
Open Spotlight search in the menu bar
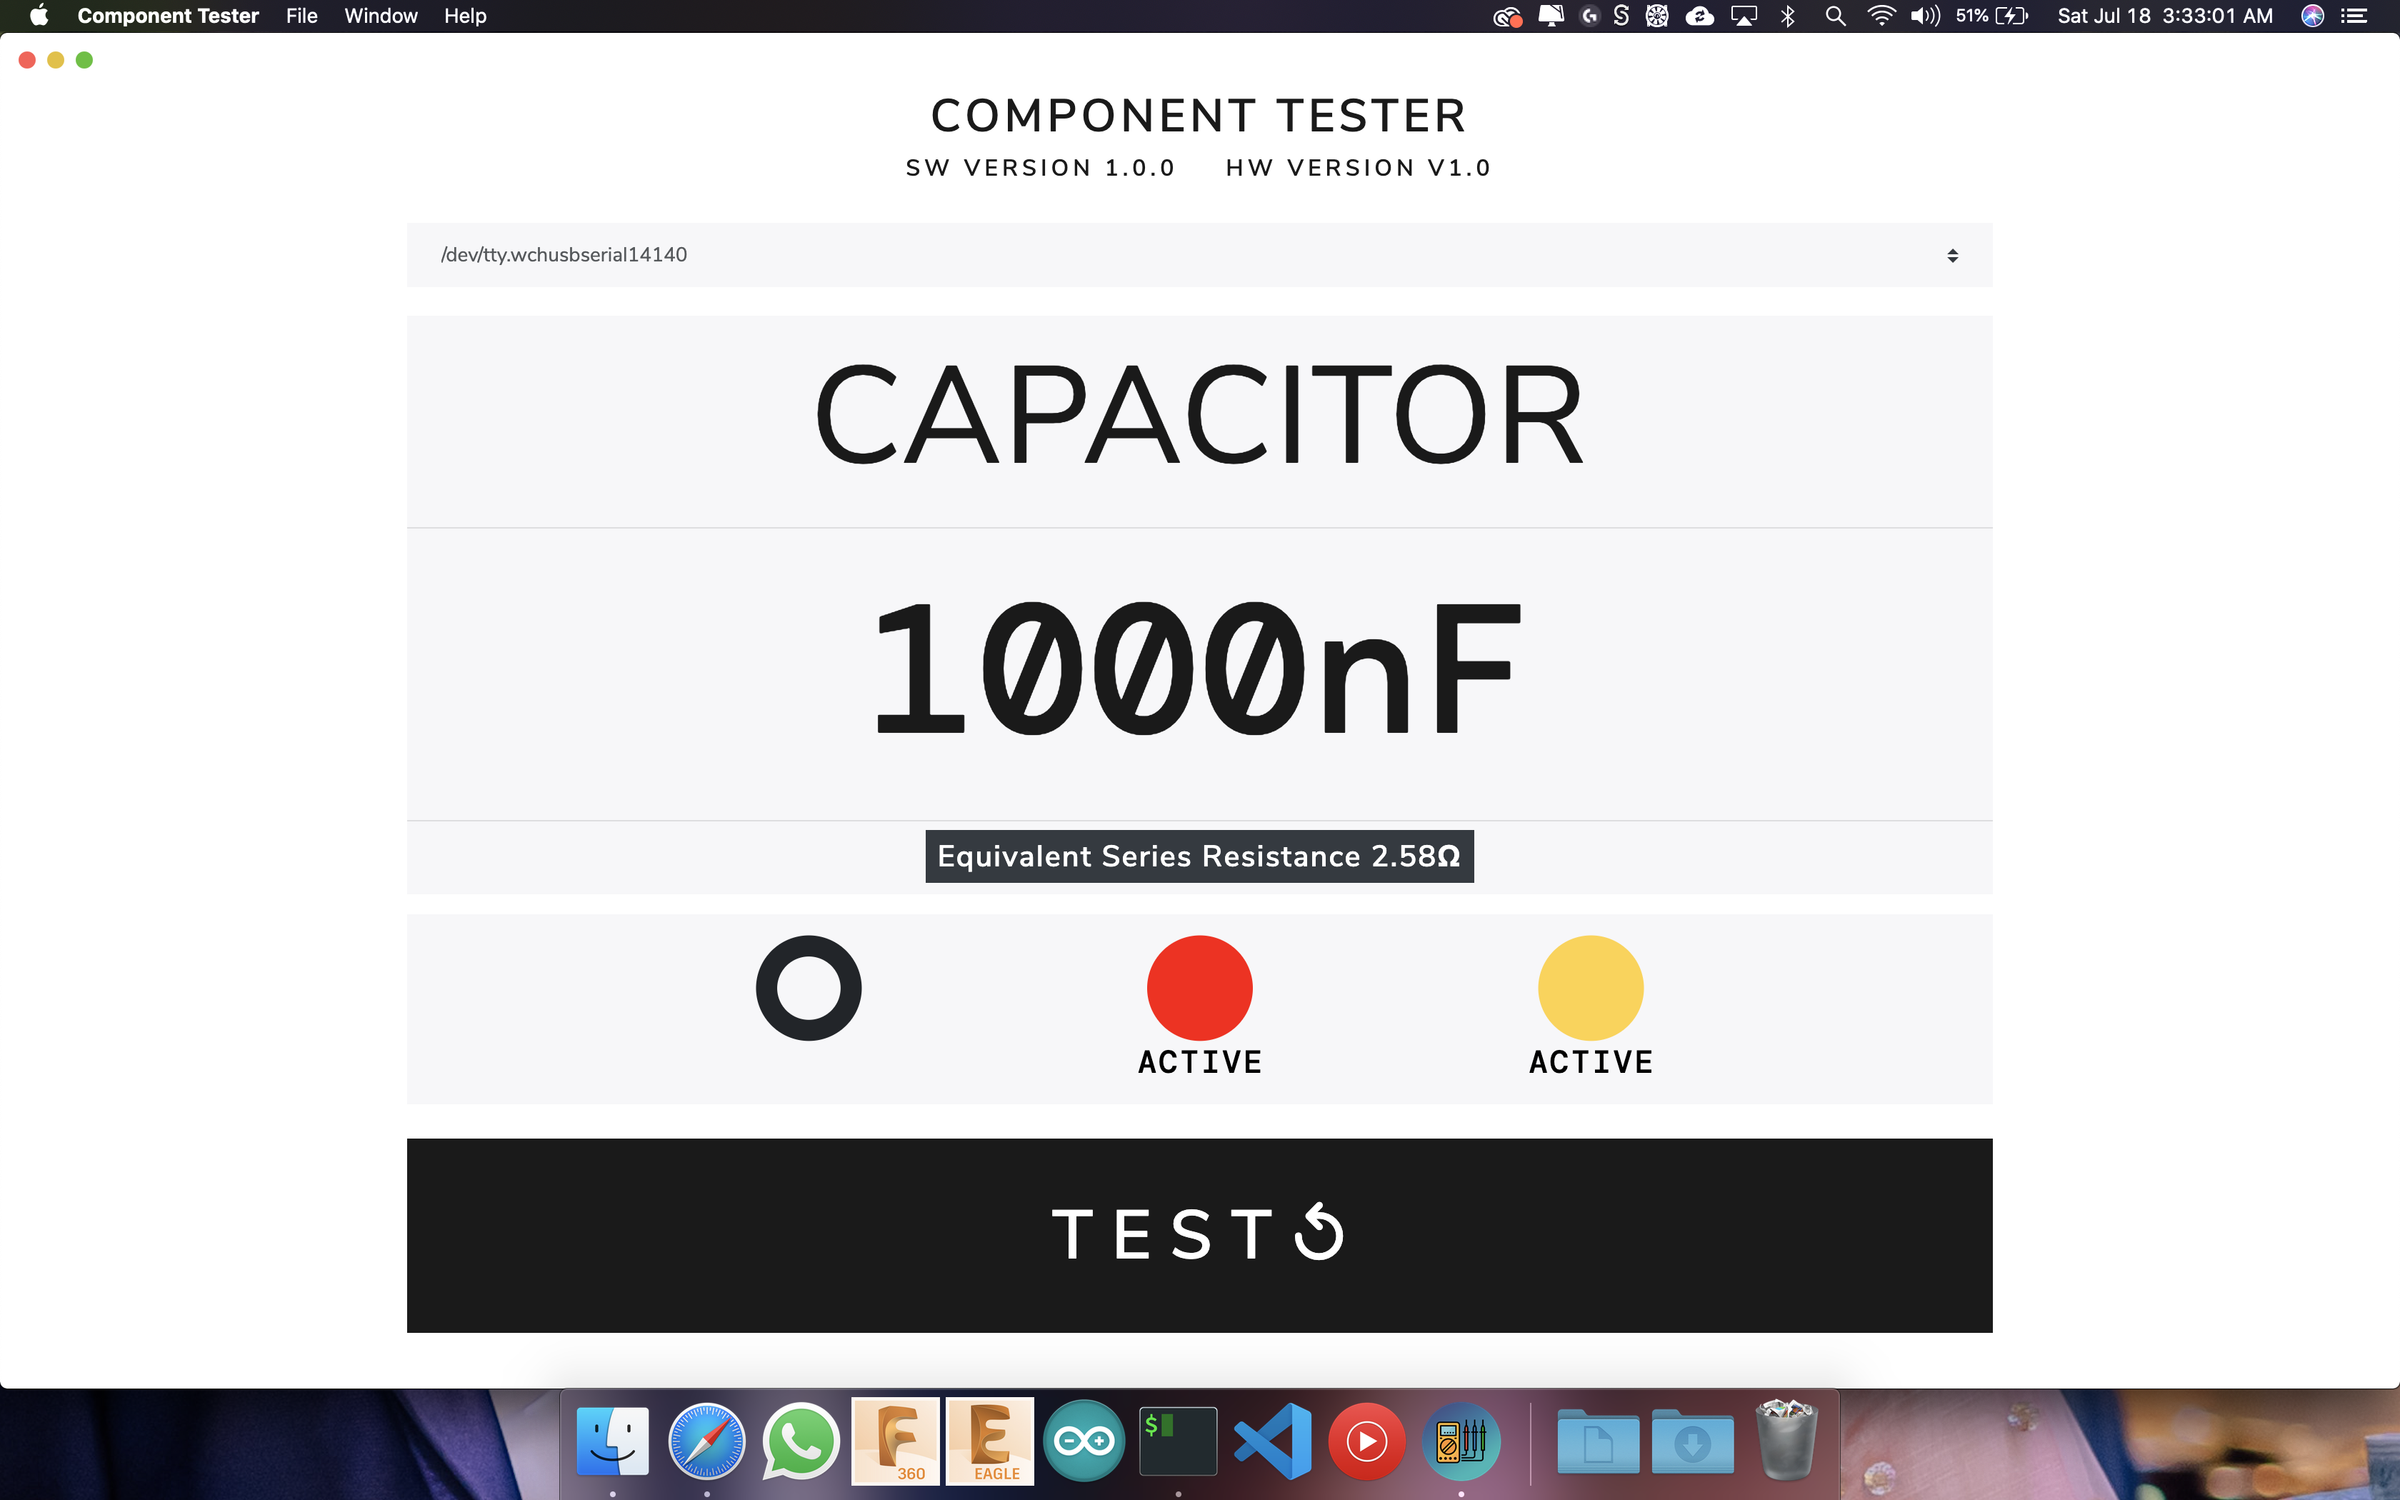coord(1835,16)
